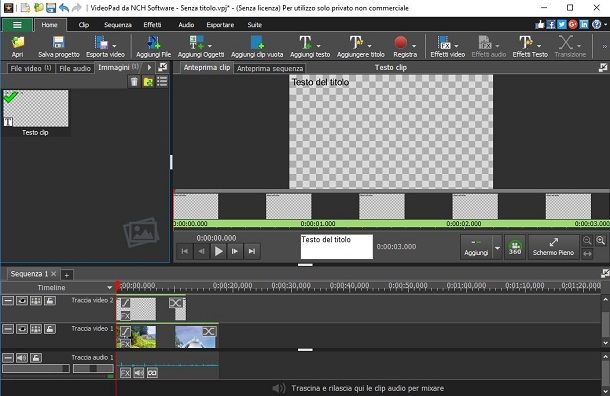The height and width of the screenshot is (396, 610).
Task: Jump to the start of the clip
Action: click(x=184, y=251)
